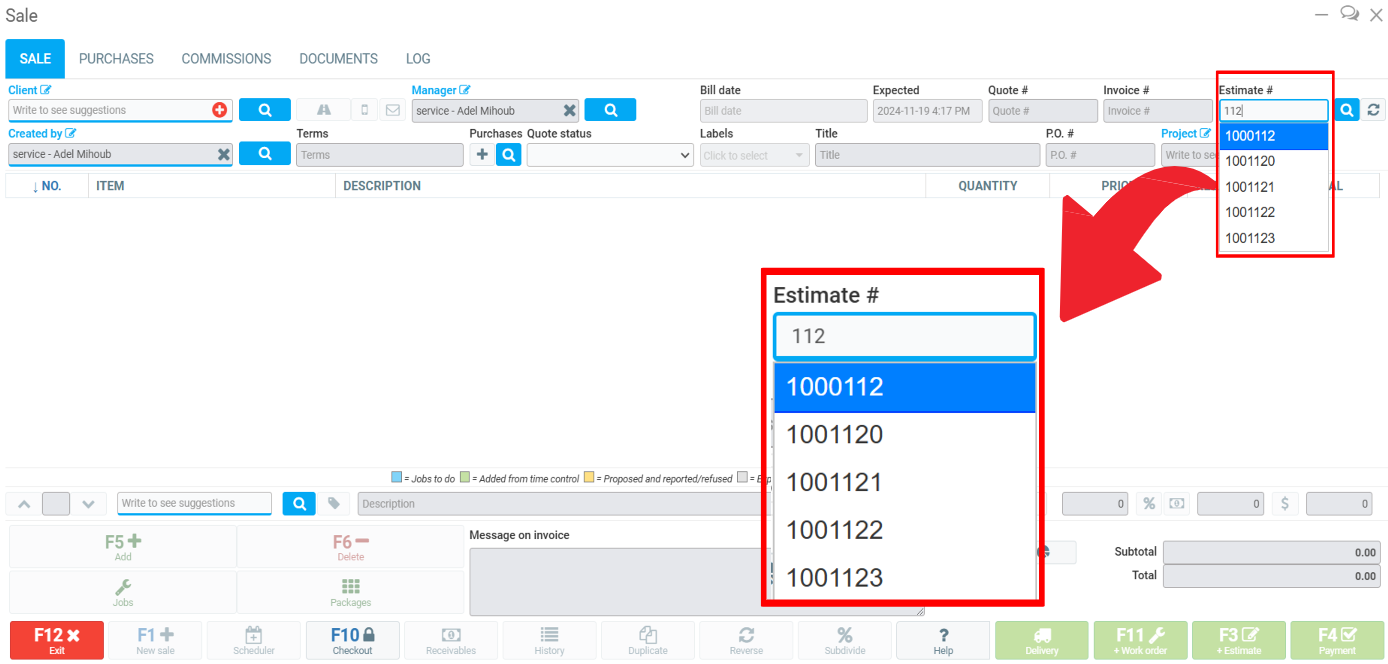1388x664 pixels.
Task: Switch to the PURCHASES tab
Action: coord(116,59)
